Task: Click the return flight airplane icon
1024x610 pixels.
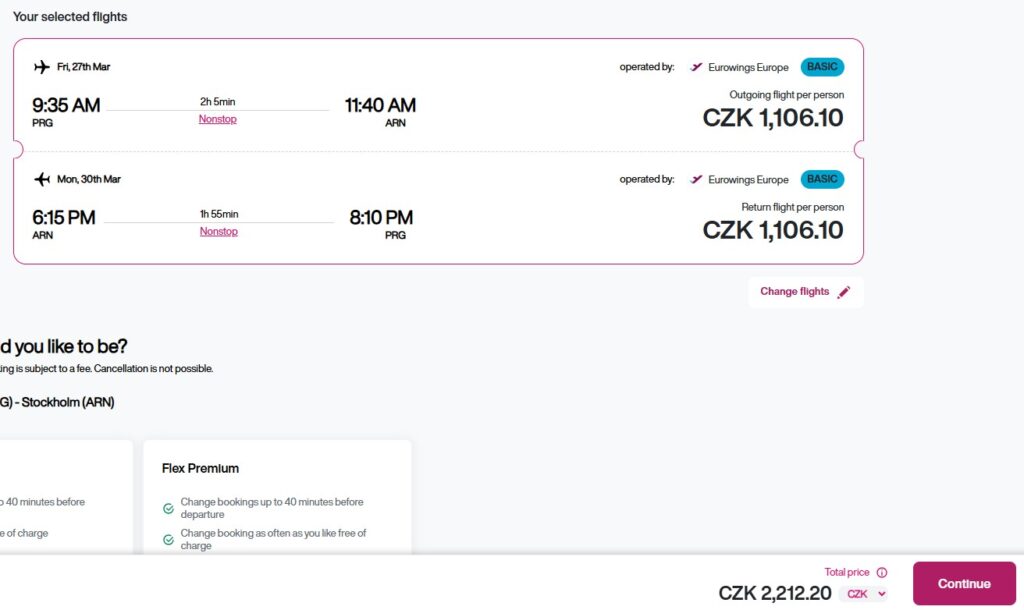Action: pyautogui.click(x=42, y=179)
